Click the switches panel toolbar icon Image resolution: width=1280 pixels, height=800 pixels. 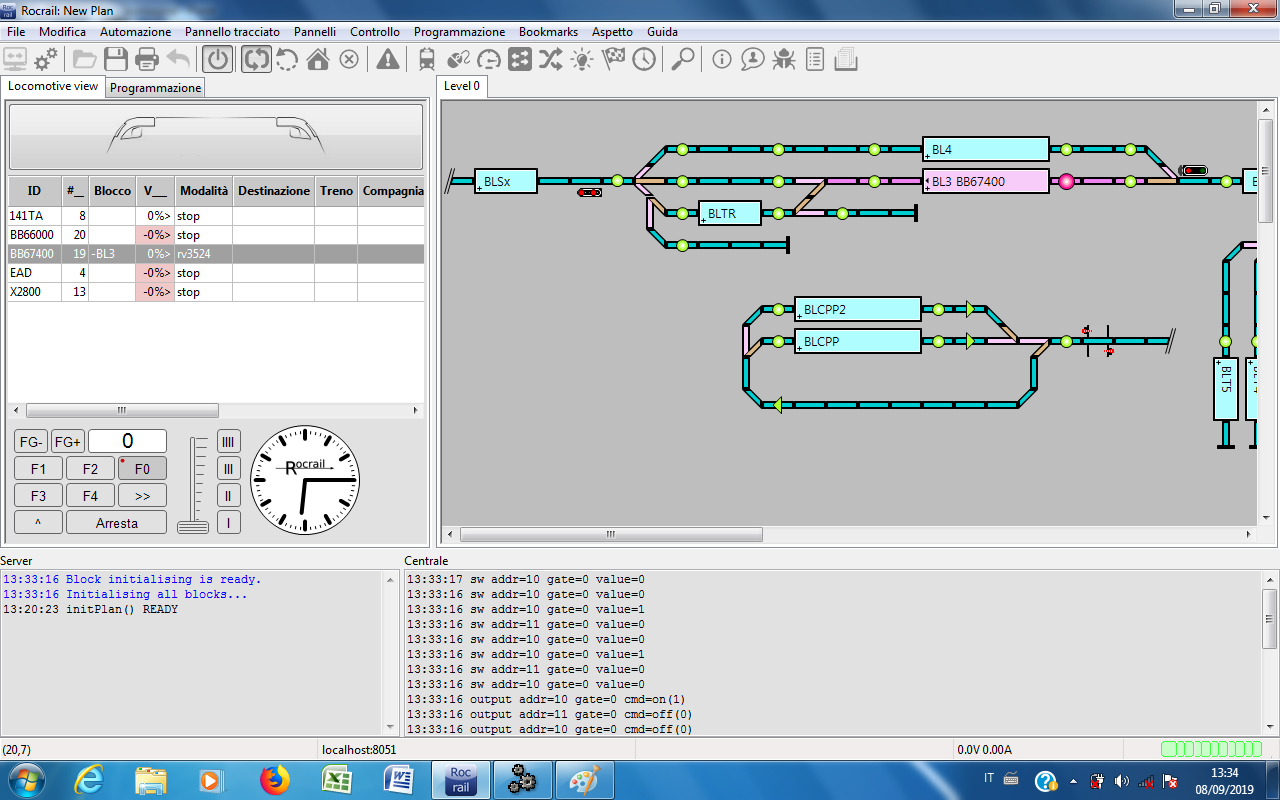[520, 59]
